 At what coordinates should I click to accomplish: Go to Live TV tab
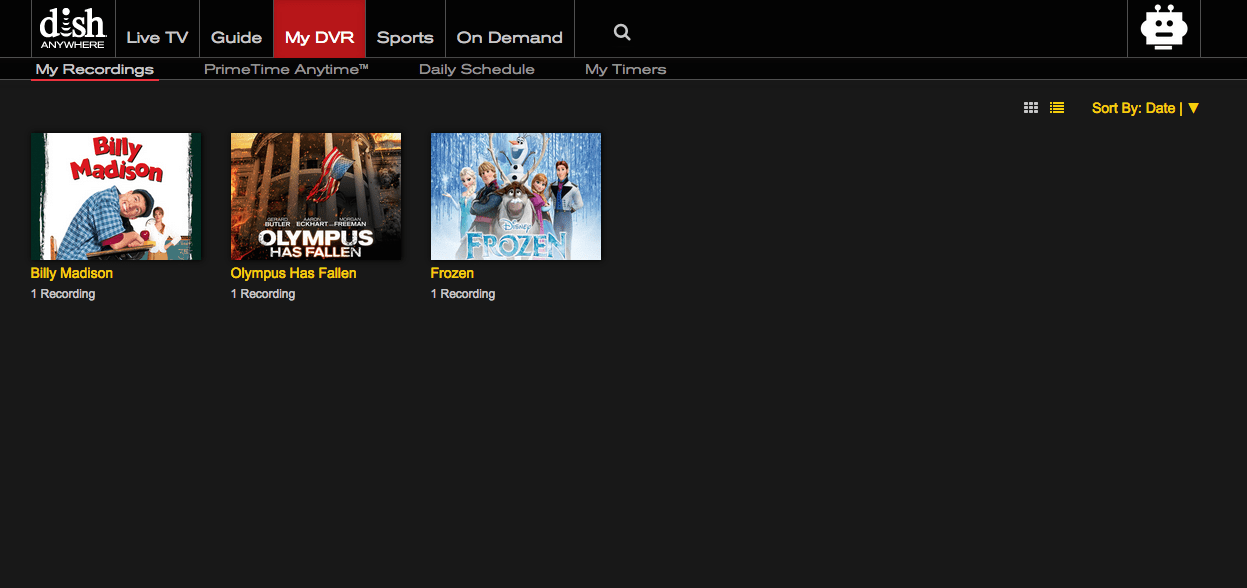[x=157, y=37]
